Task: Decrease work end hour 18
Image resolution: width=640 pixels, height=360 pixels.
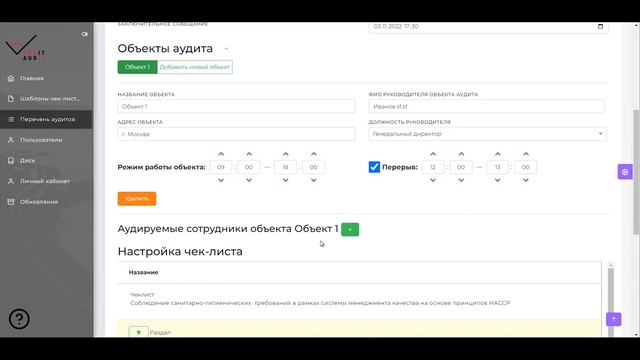Action: [x=286, y=180]
